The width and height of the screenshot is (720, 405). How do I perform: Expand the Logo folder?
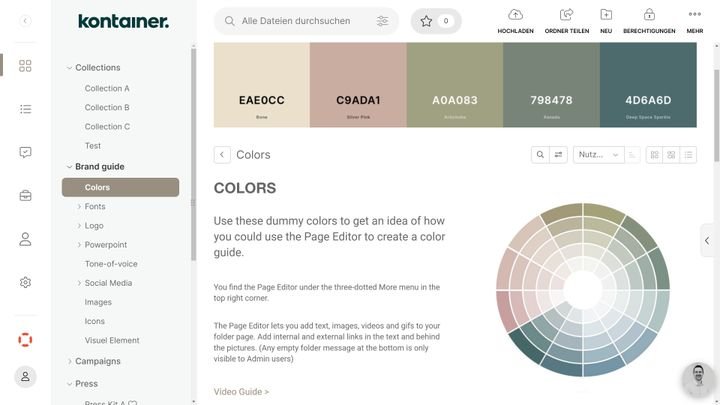pos(79,225)
